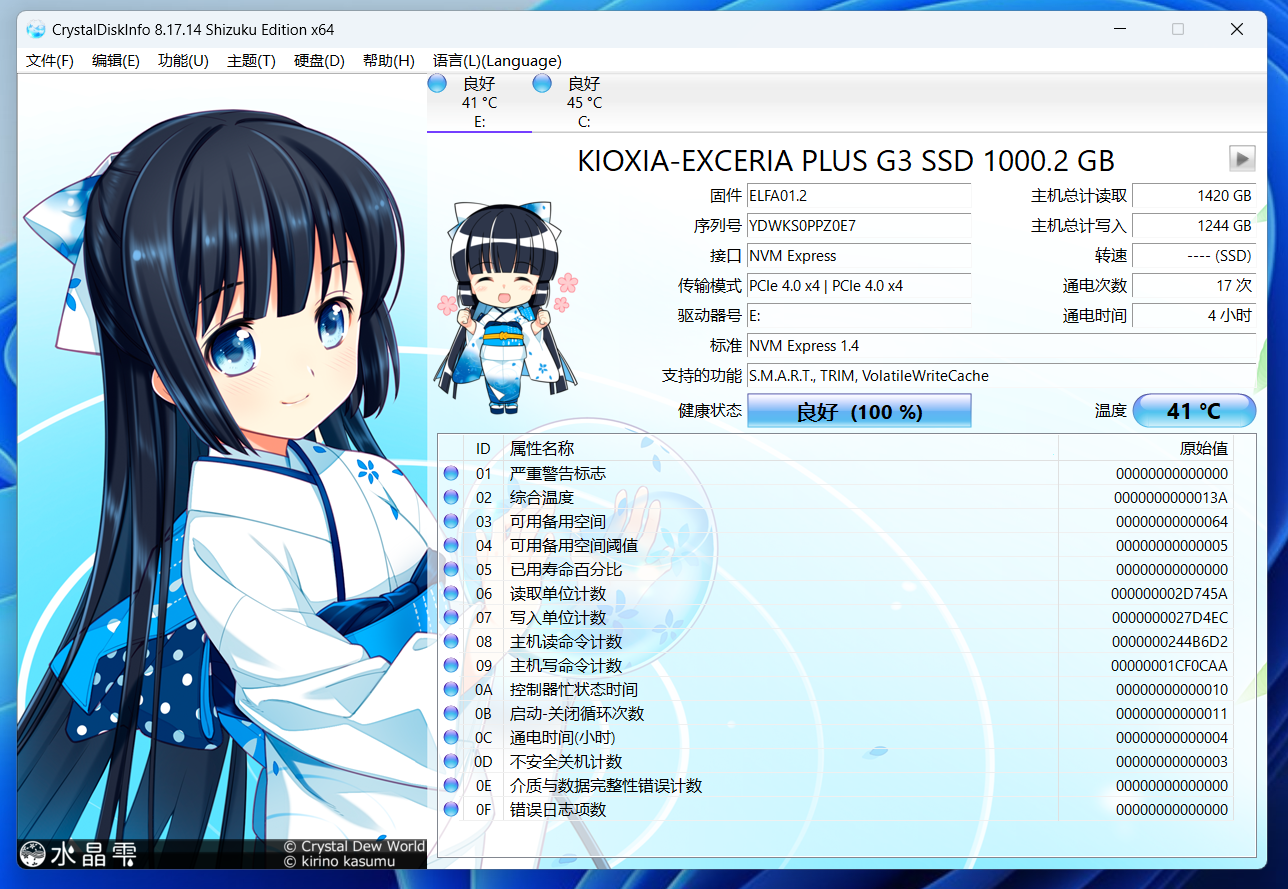Image resolution: width=1288 pixels, height=889 pixels.
Task: Click the status orb for 已用寿命百分比
Action: (x=451, y=569)
